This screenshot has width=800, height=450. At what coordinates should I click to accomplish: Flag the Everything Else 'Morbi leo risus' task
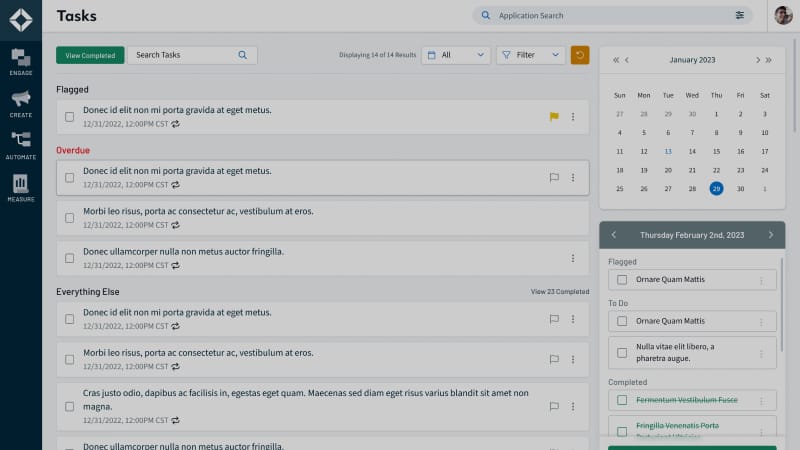(554, 360)
